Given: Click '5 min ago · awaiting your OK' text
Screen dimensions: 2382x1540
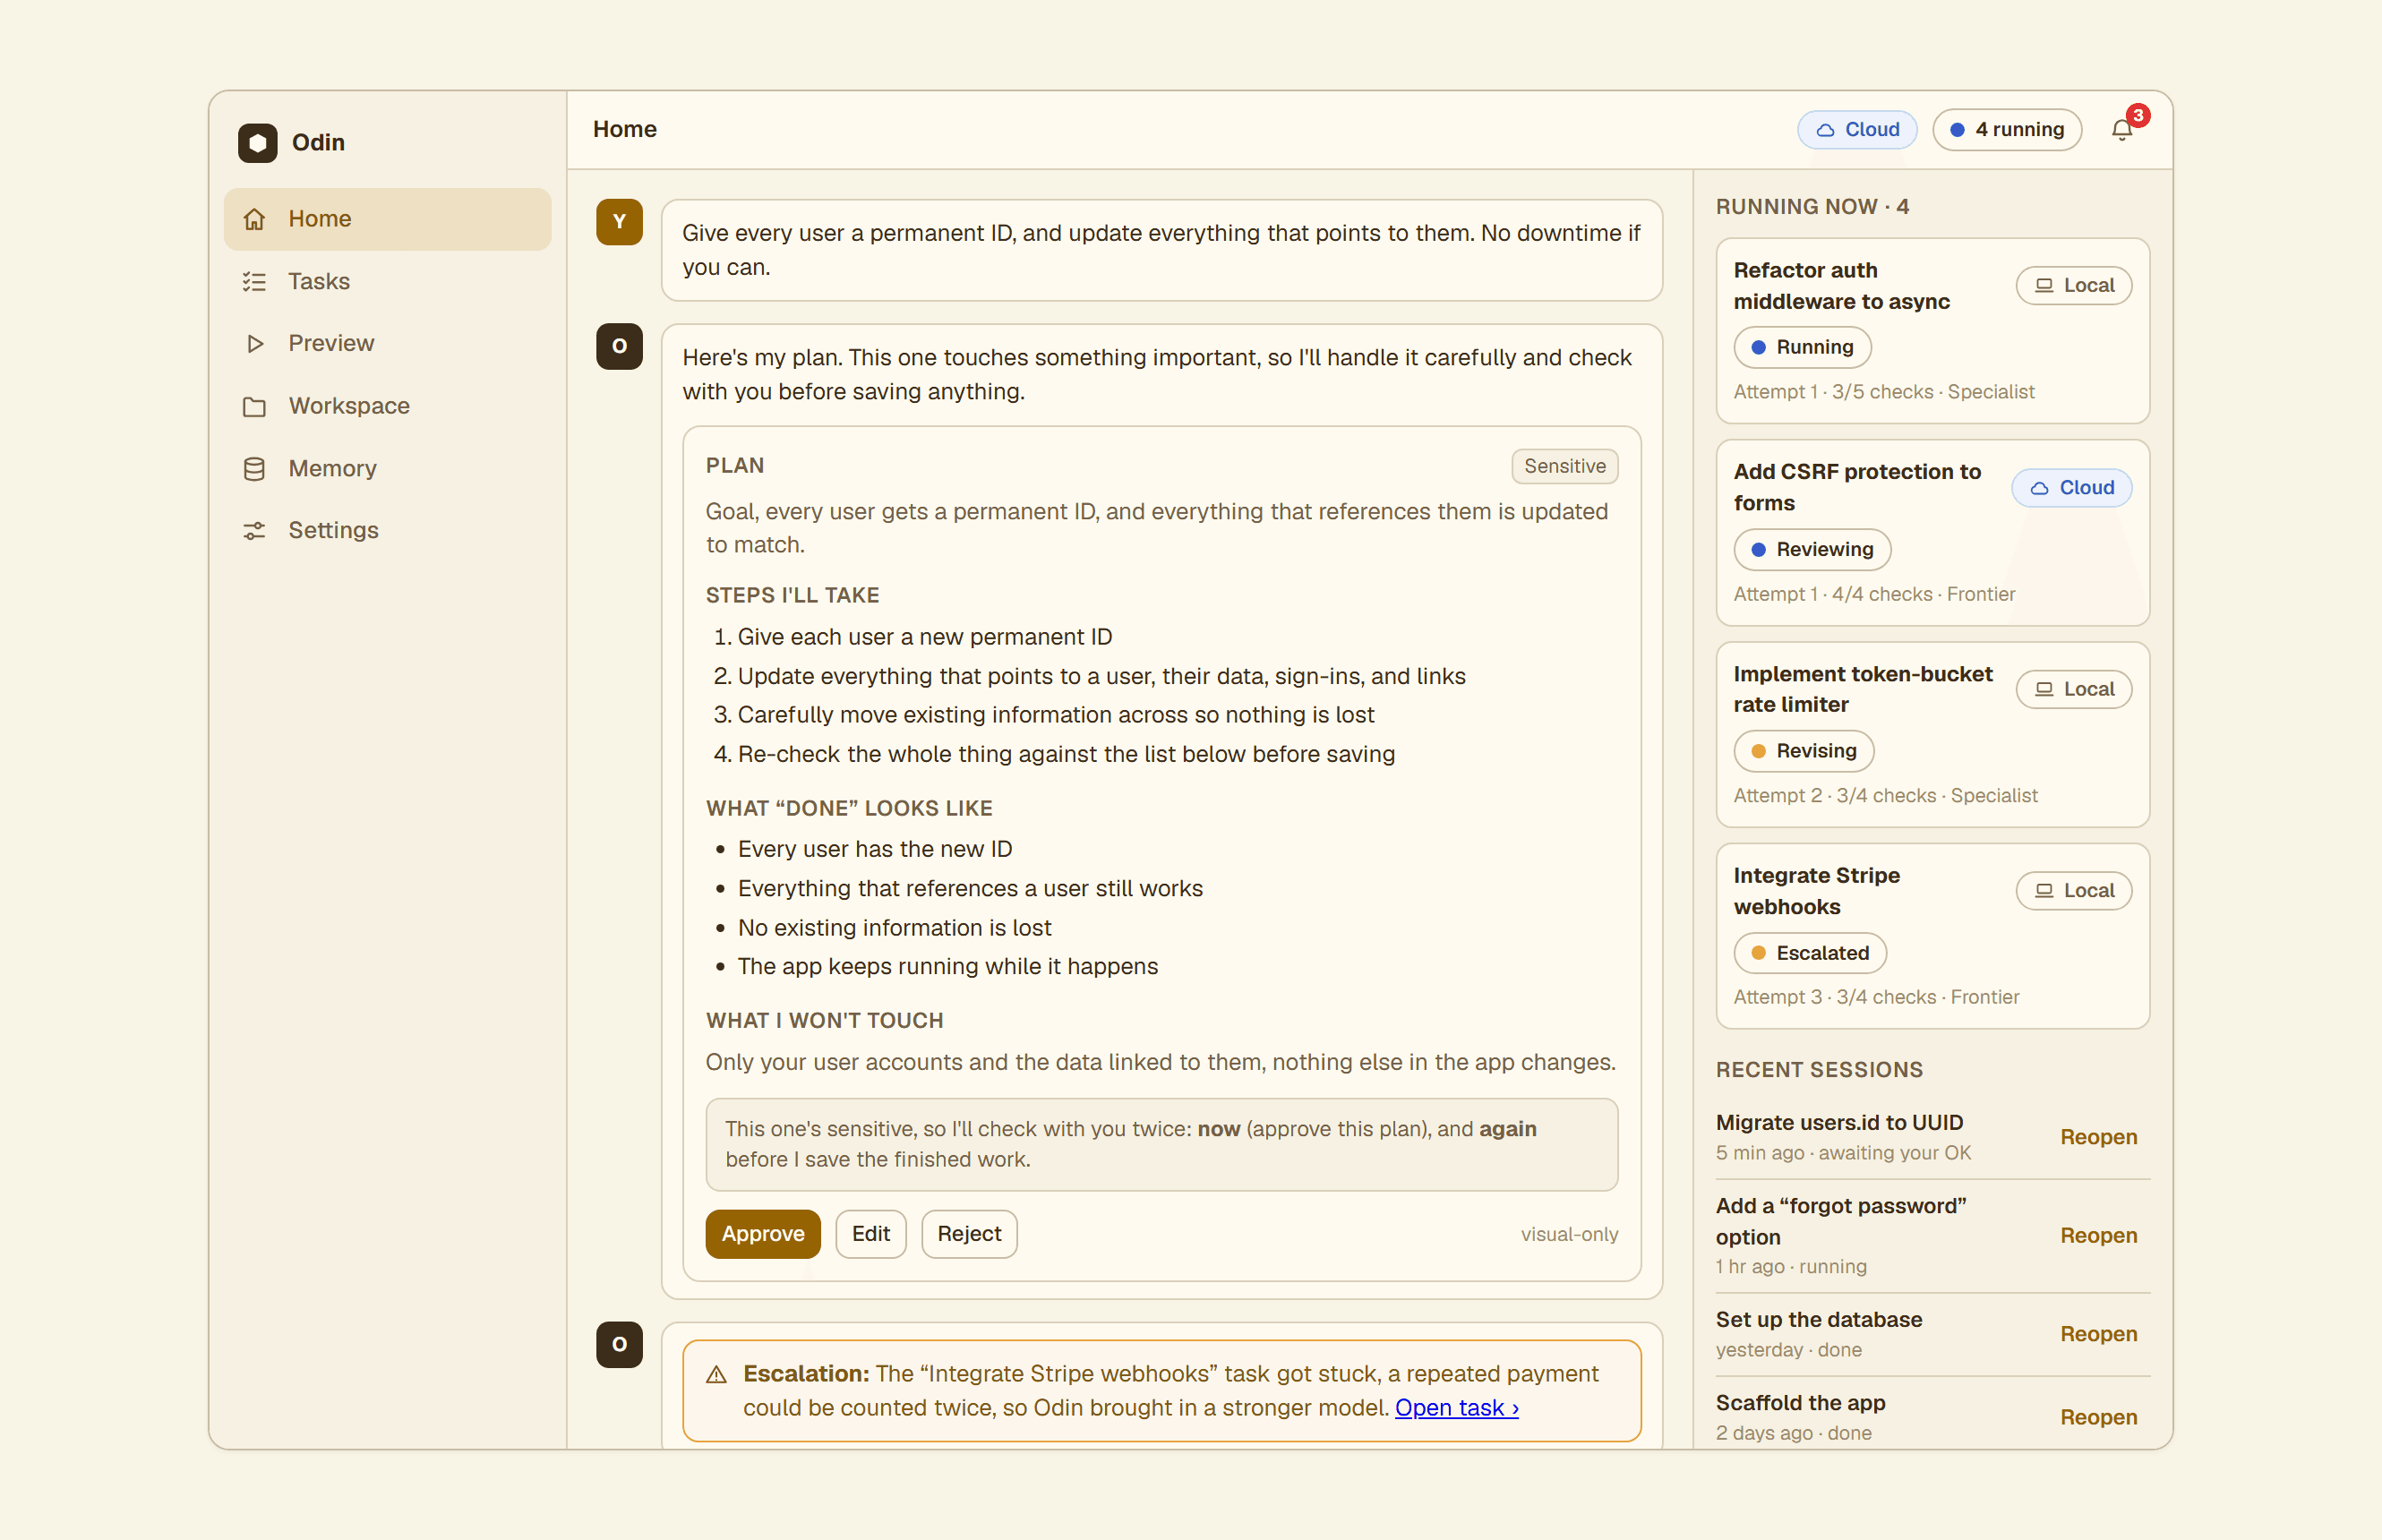Looking at the screenshot, I should coord(1843,1153).
